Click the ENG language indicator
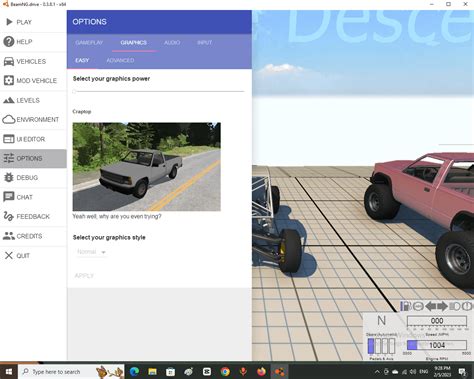 [424, 371]
